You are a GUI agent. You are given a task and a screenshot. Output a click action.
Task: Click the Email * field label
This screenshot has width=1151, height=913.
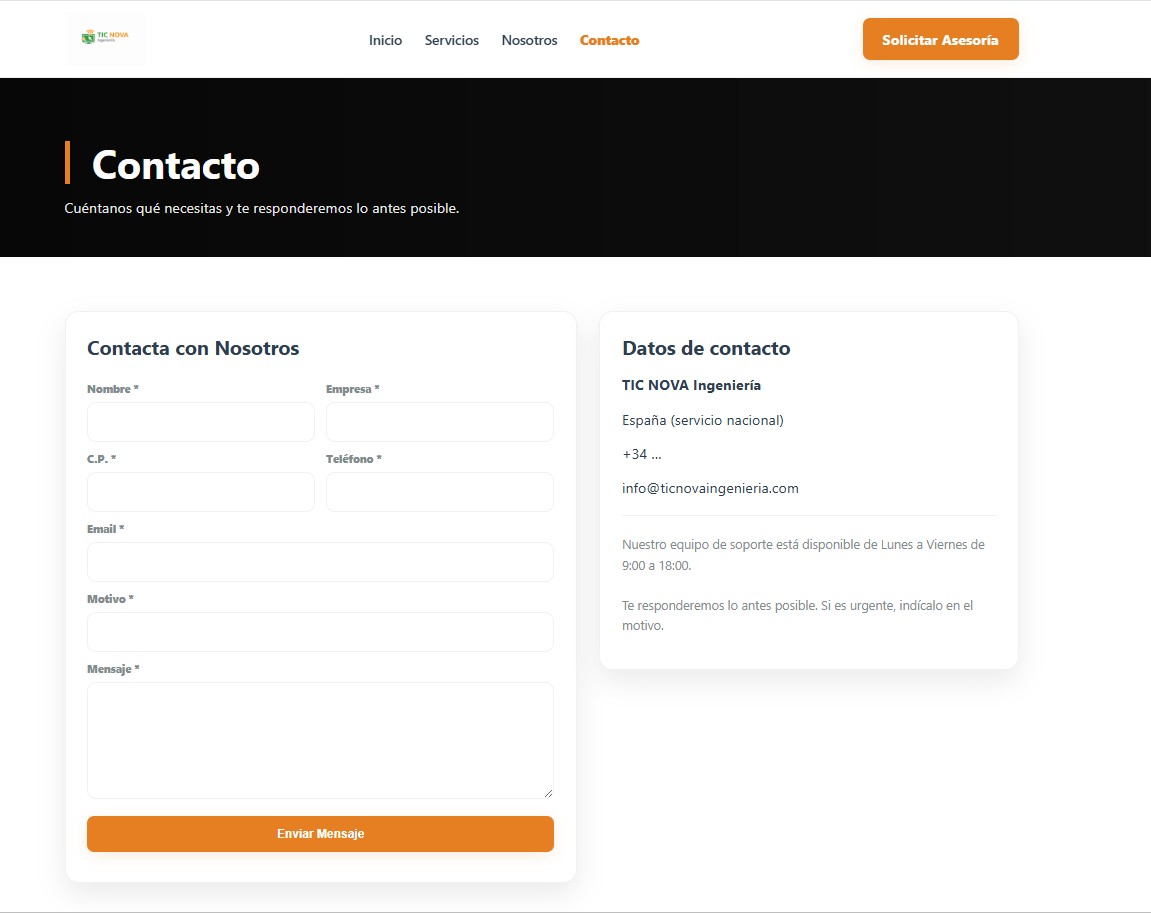pos(106,529)
